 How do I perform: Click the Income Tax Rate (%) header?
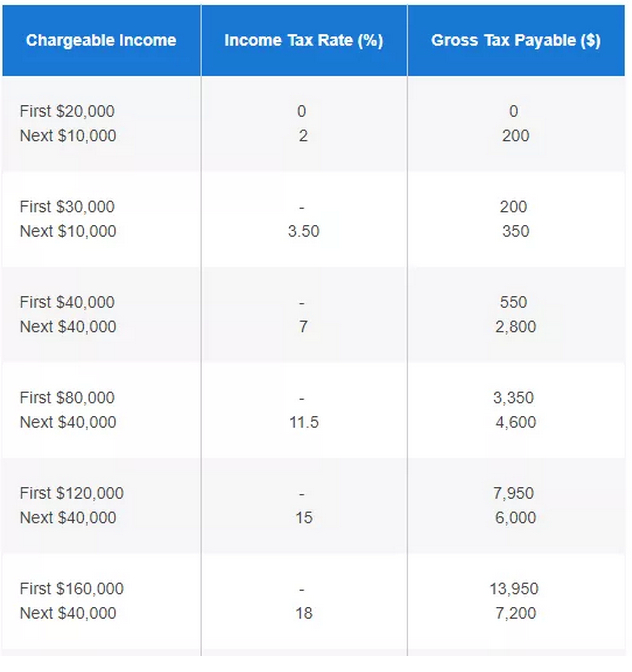pyautogui.click(x=303, y=41)
